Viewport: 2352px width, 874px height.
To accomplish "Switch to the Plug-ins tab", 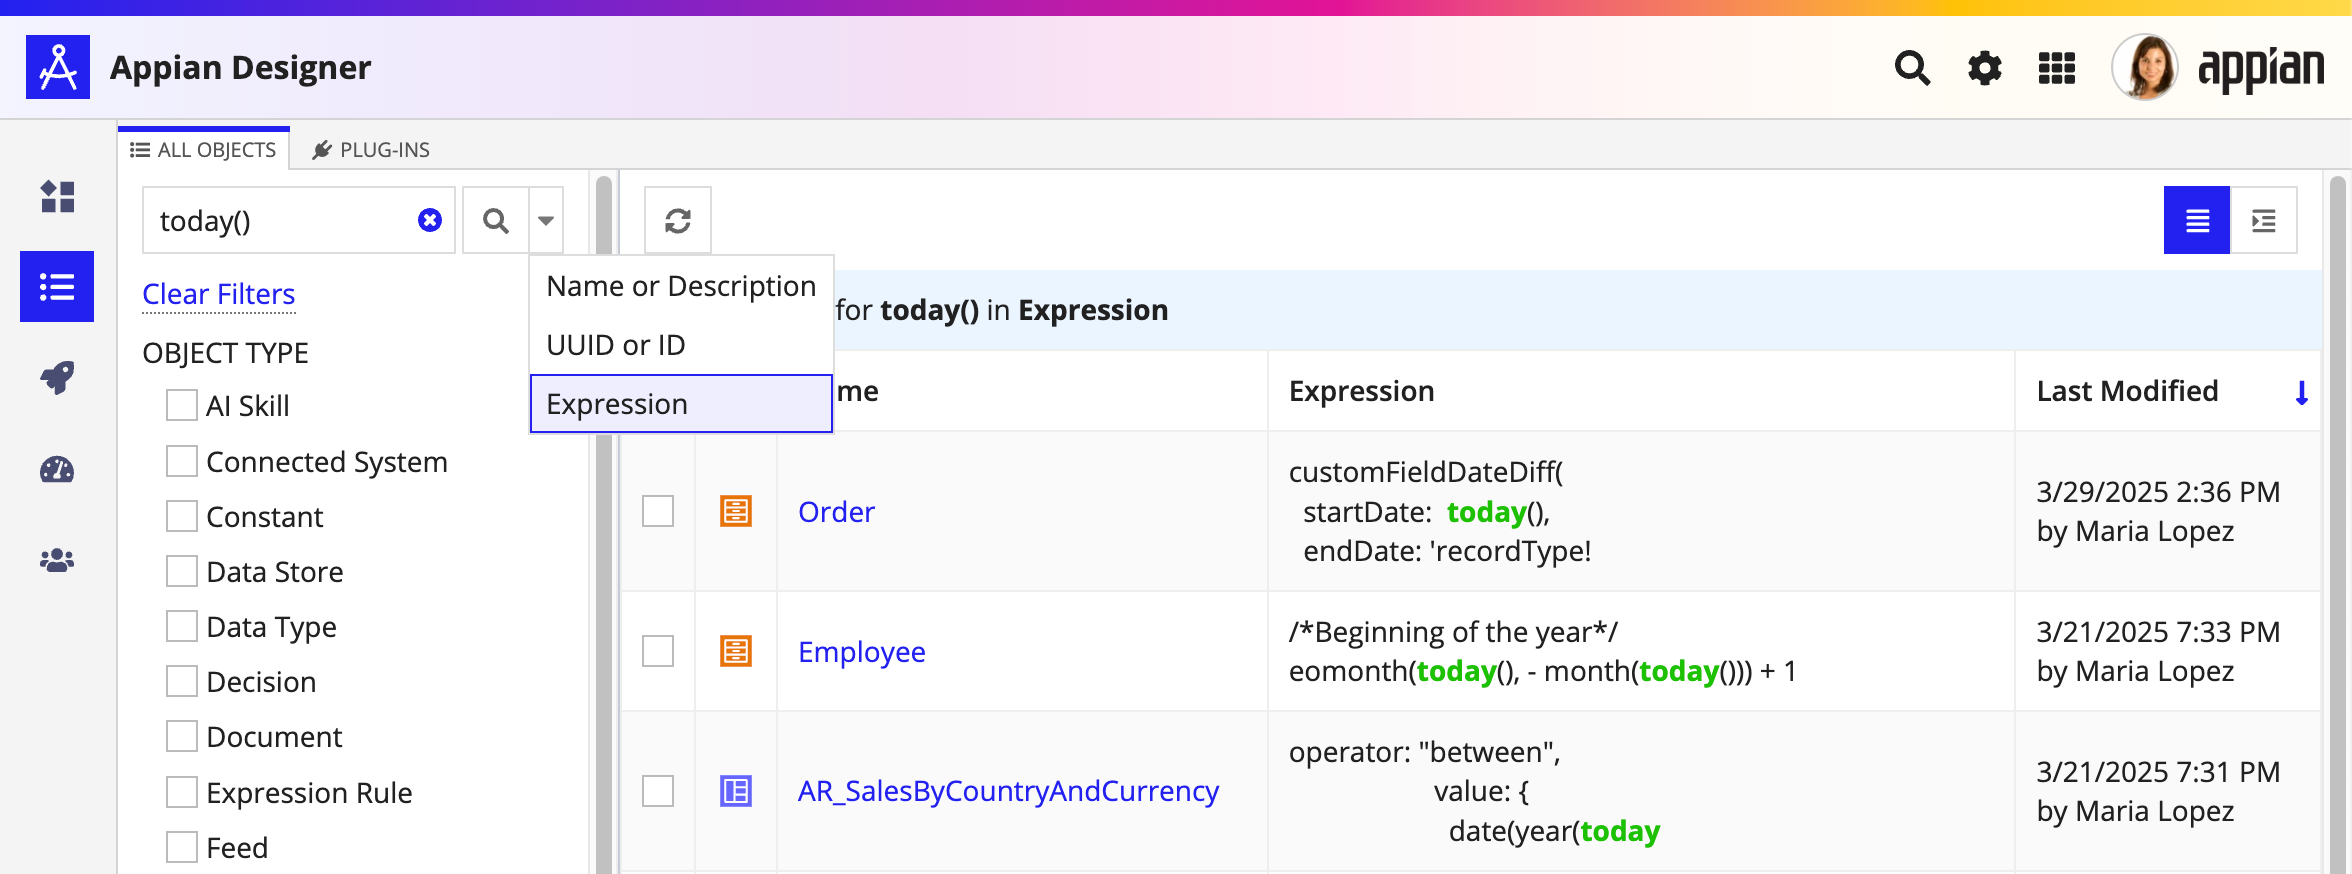I will click(371, 149).
